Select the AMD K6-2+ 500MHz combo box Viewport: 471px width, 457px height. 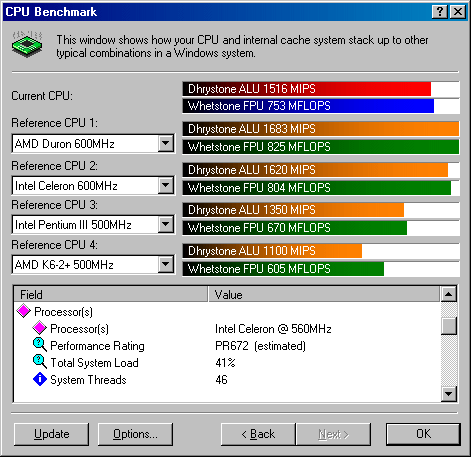[93, 265]
